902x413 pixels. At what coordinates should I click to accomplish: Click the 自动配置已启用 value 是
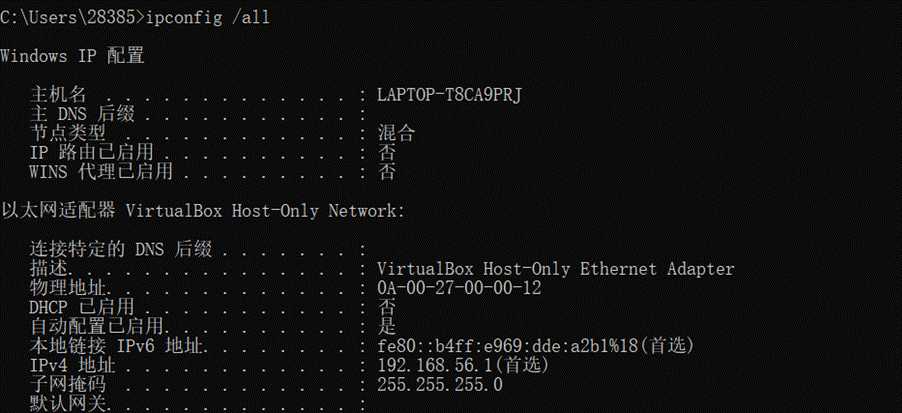[x=387, y=326]
